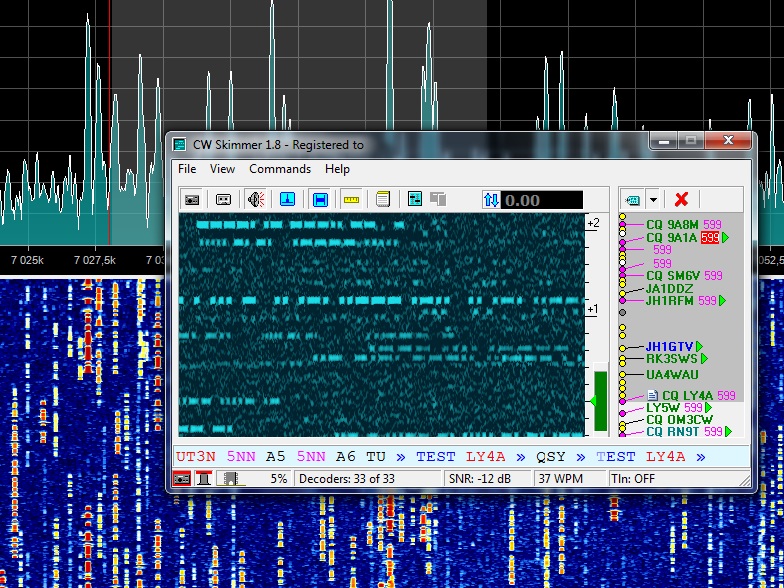Click 37 WPM status field
The height and width of the screenshot is (588, 784).
coord(560,479)
